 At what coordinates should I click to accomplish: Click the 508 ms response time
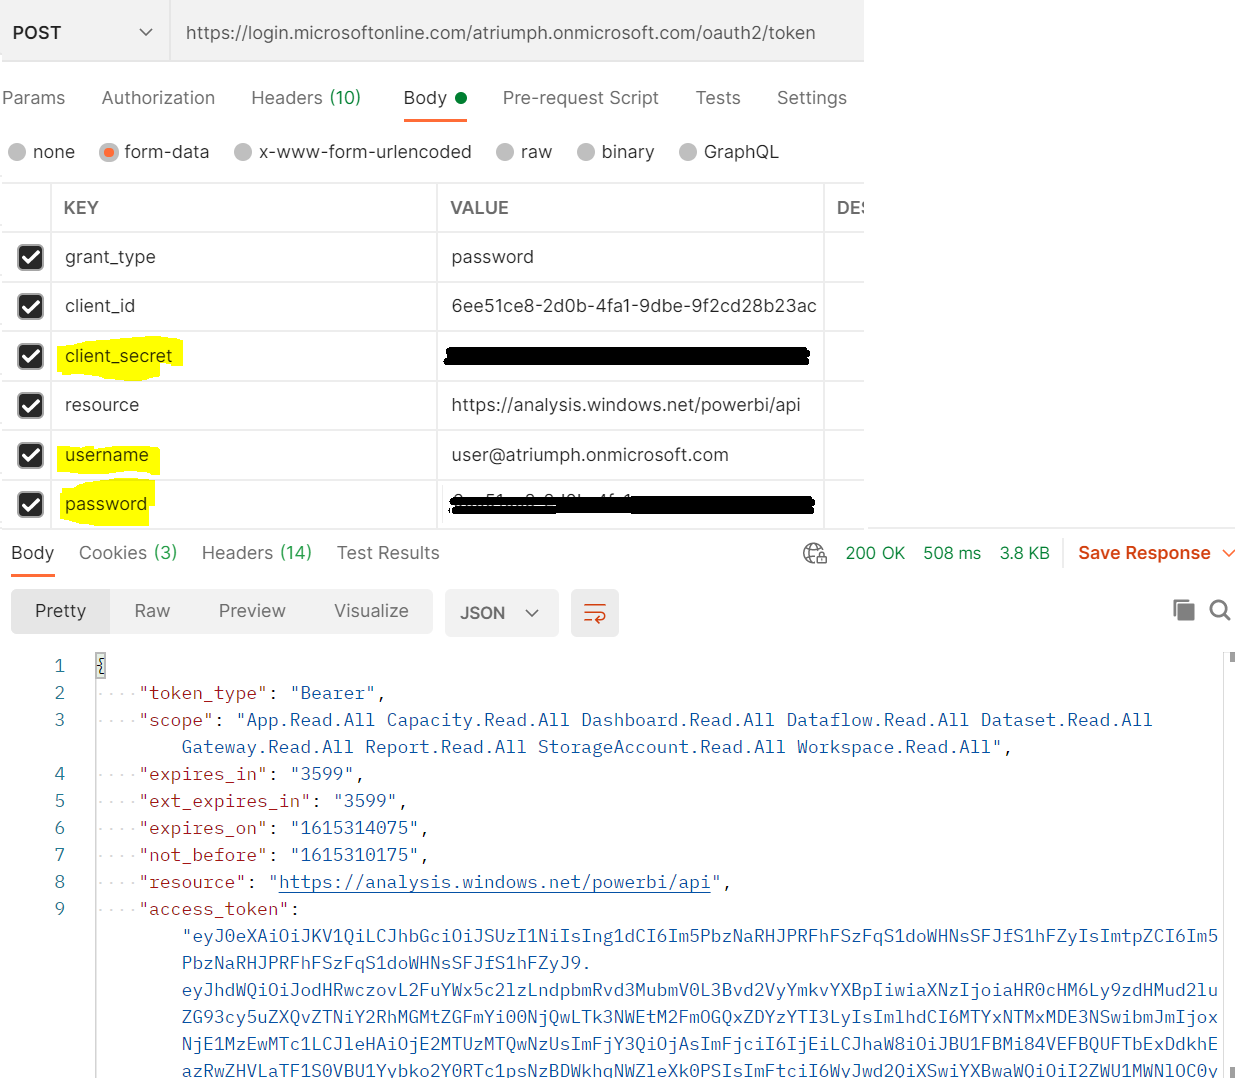952,553
